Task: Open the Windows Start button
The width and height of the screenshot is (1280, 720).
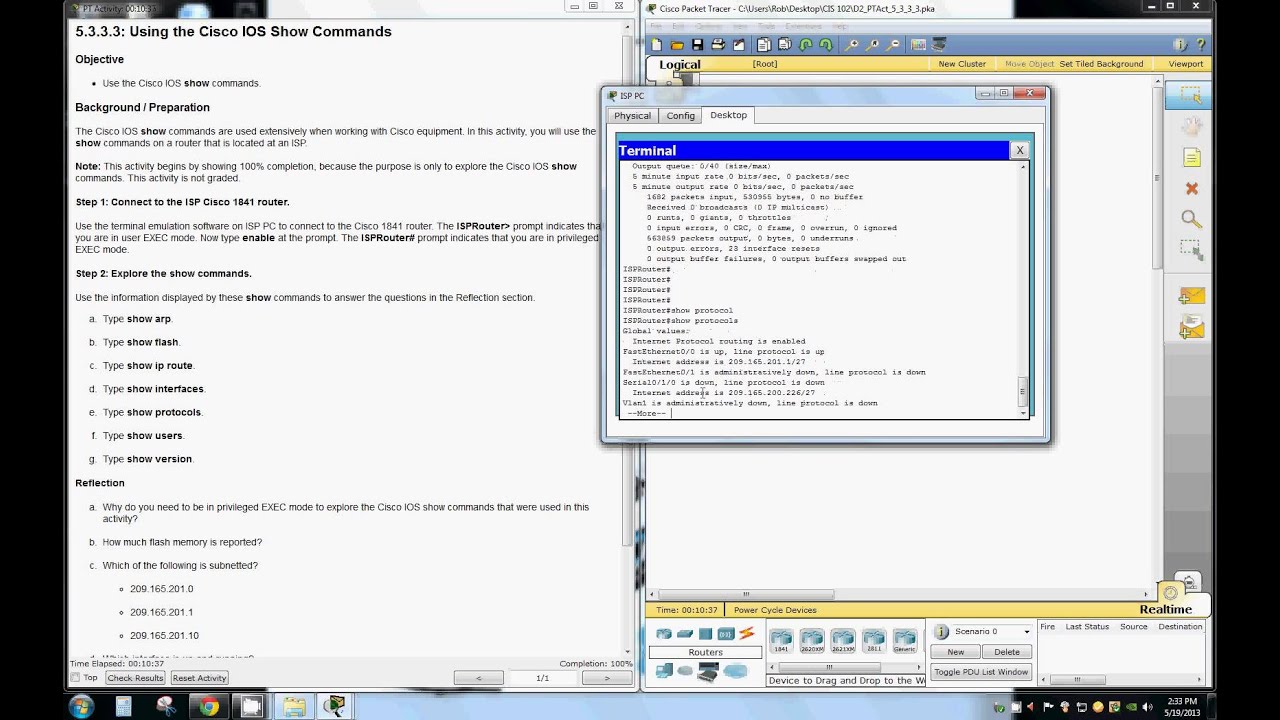Action: tap(81, 706)
